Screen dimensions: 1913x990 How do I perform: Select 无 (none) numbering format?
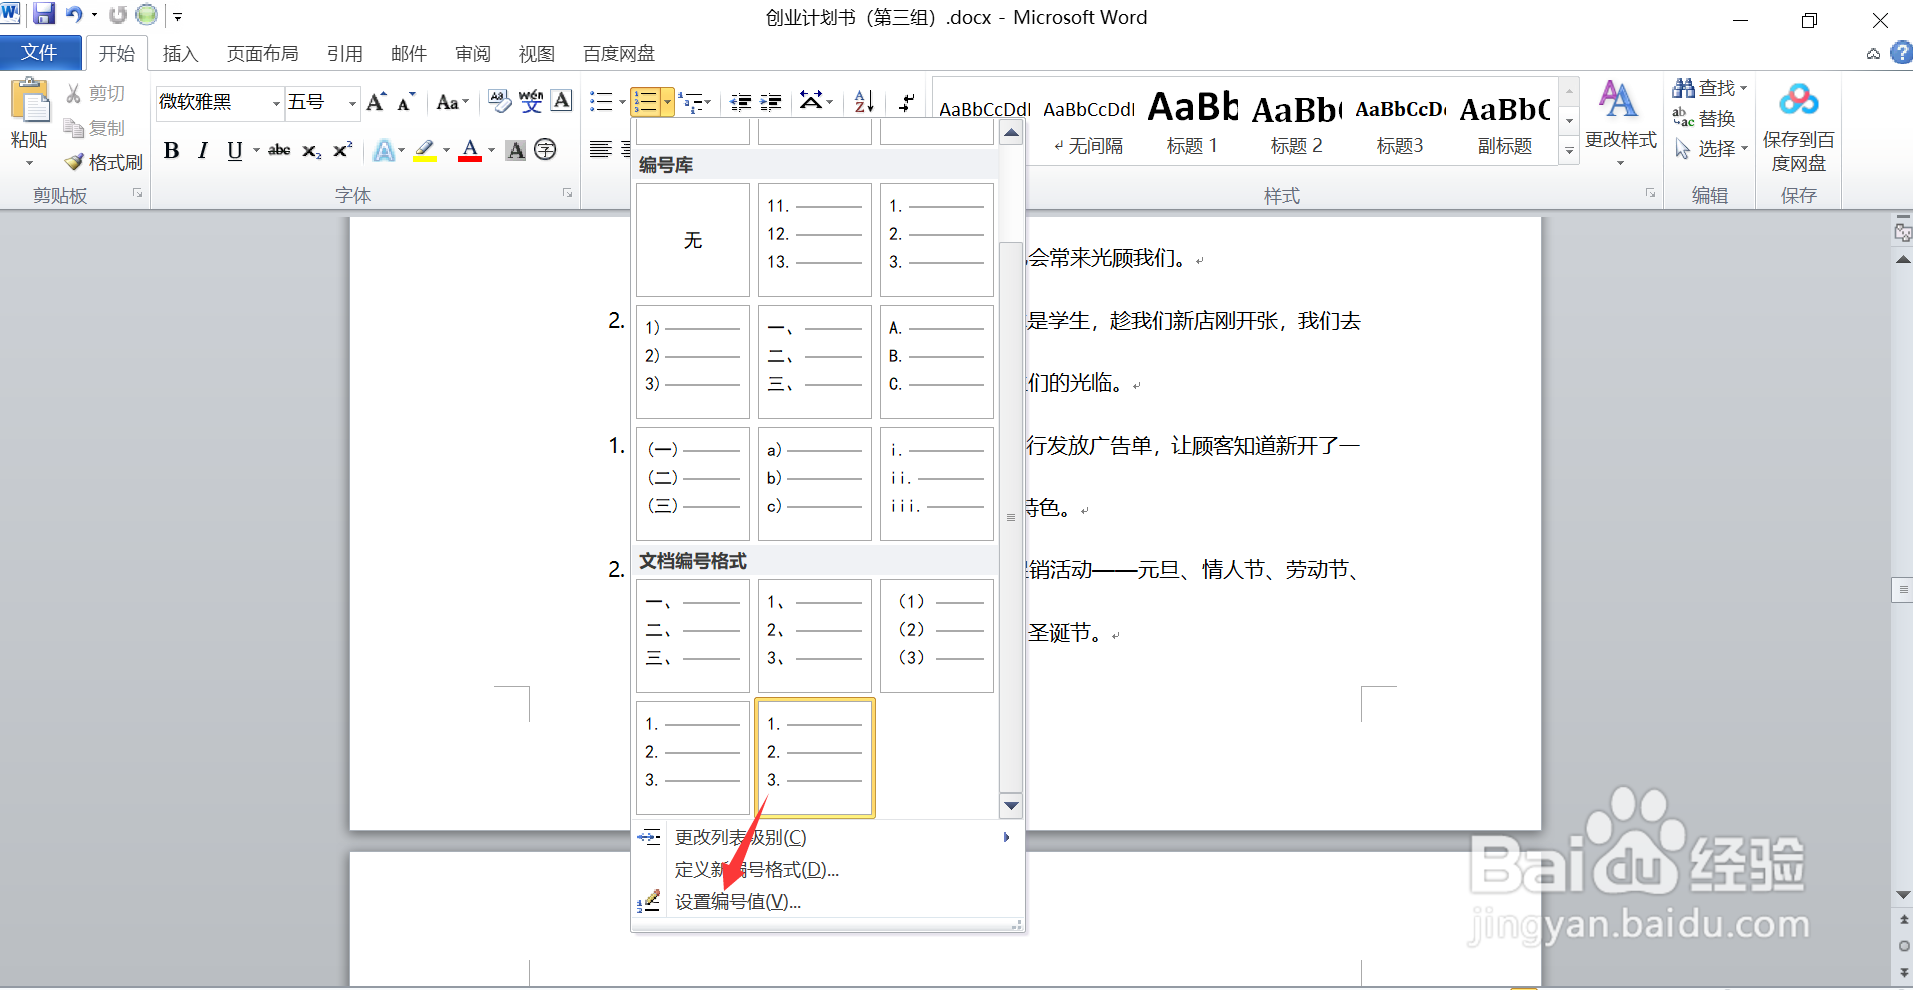pos(693,240)
